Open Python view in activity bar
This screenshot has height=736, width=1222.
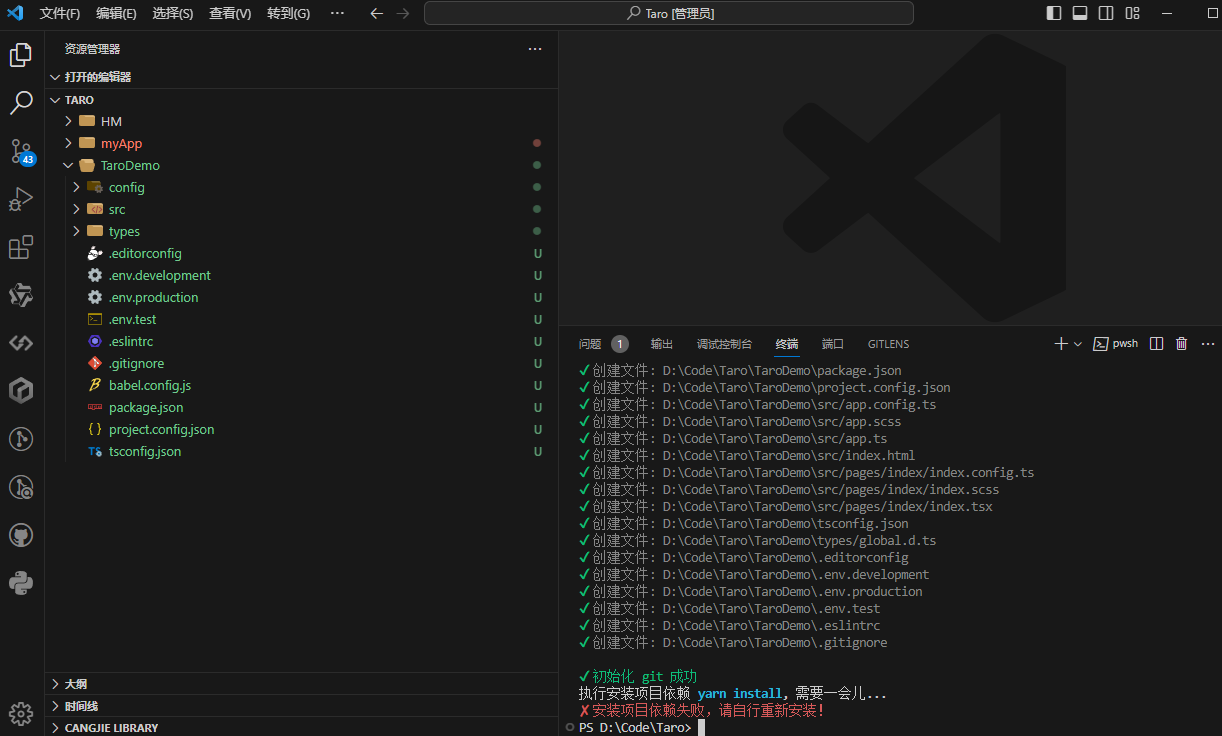[21, 583]
